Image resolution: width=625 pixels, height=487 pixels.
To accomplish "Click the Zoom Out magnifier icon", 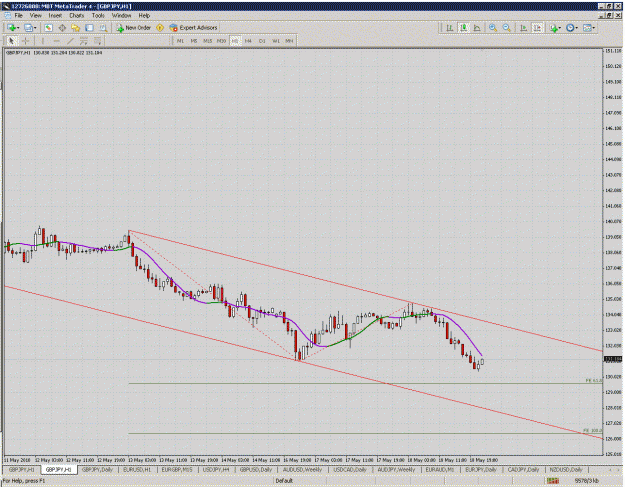I will tap(507, 27).
